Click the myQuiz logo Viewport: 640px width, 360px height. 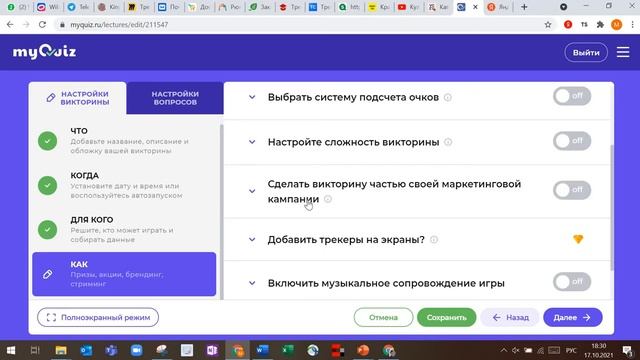coord(44,52)
